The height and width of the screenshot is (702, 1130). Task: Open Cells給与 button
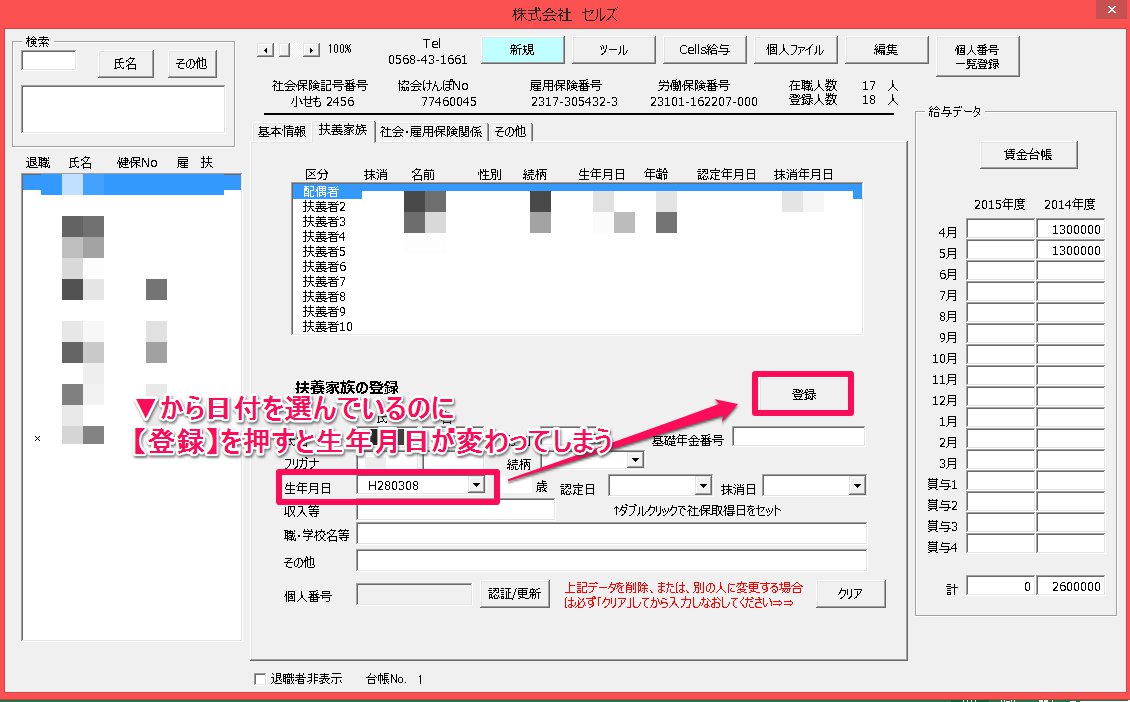point(704,50)
